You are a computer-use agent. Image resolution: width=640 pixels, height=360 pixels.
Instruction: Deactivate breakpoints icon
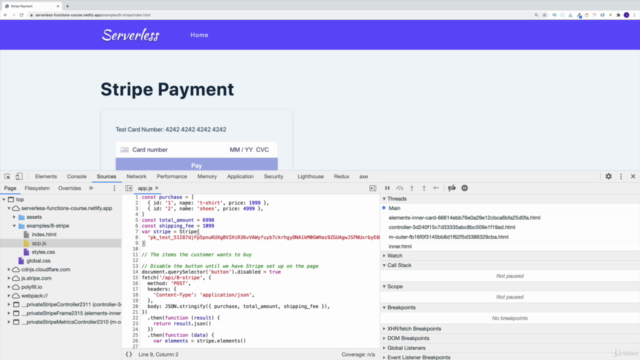pyautogui.click(x=452, y=188)
